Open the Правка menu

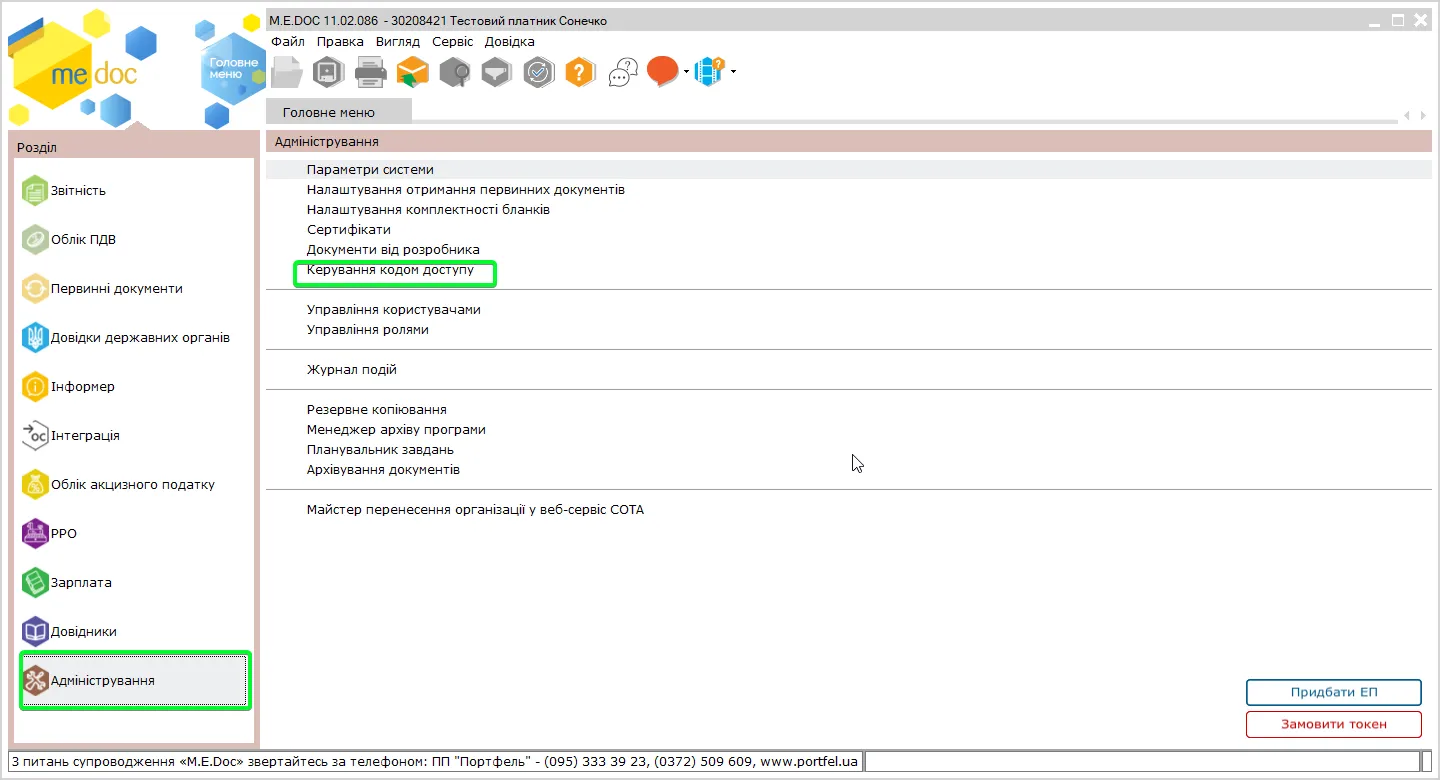(x=340, y=42)
